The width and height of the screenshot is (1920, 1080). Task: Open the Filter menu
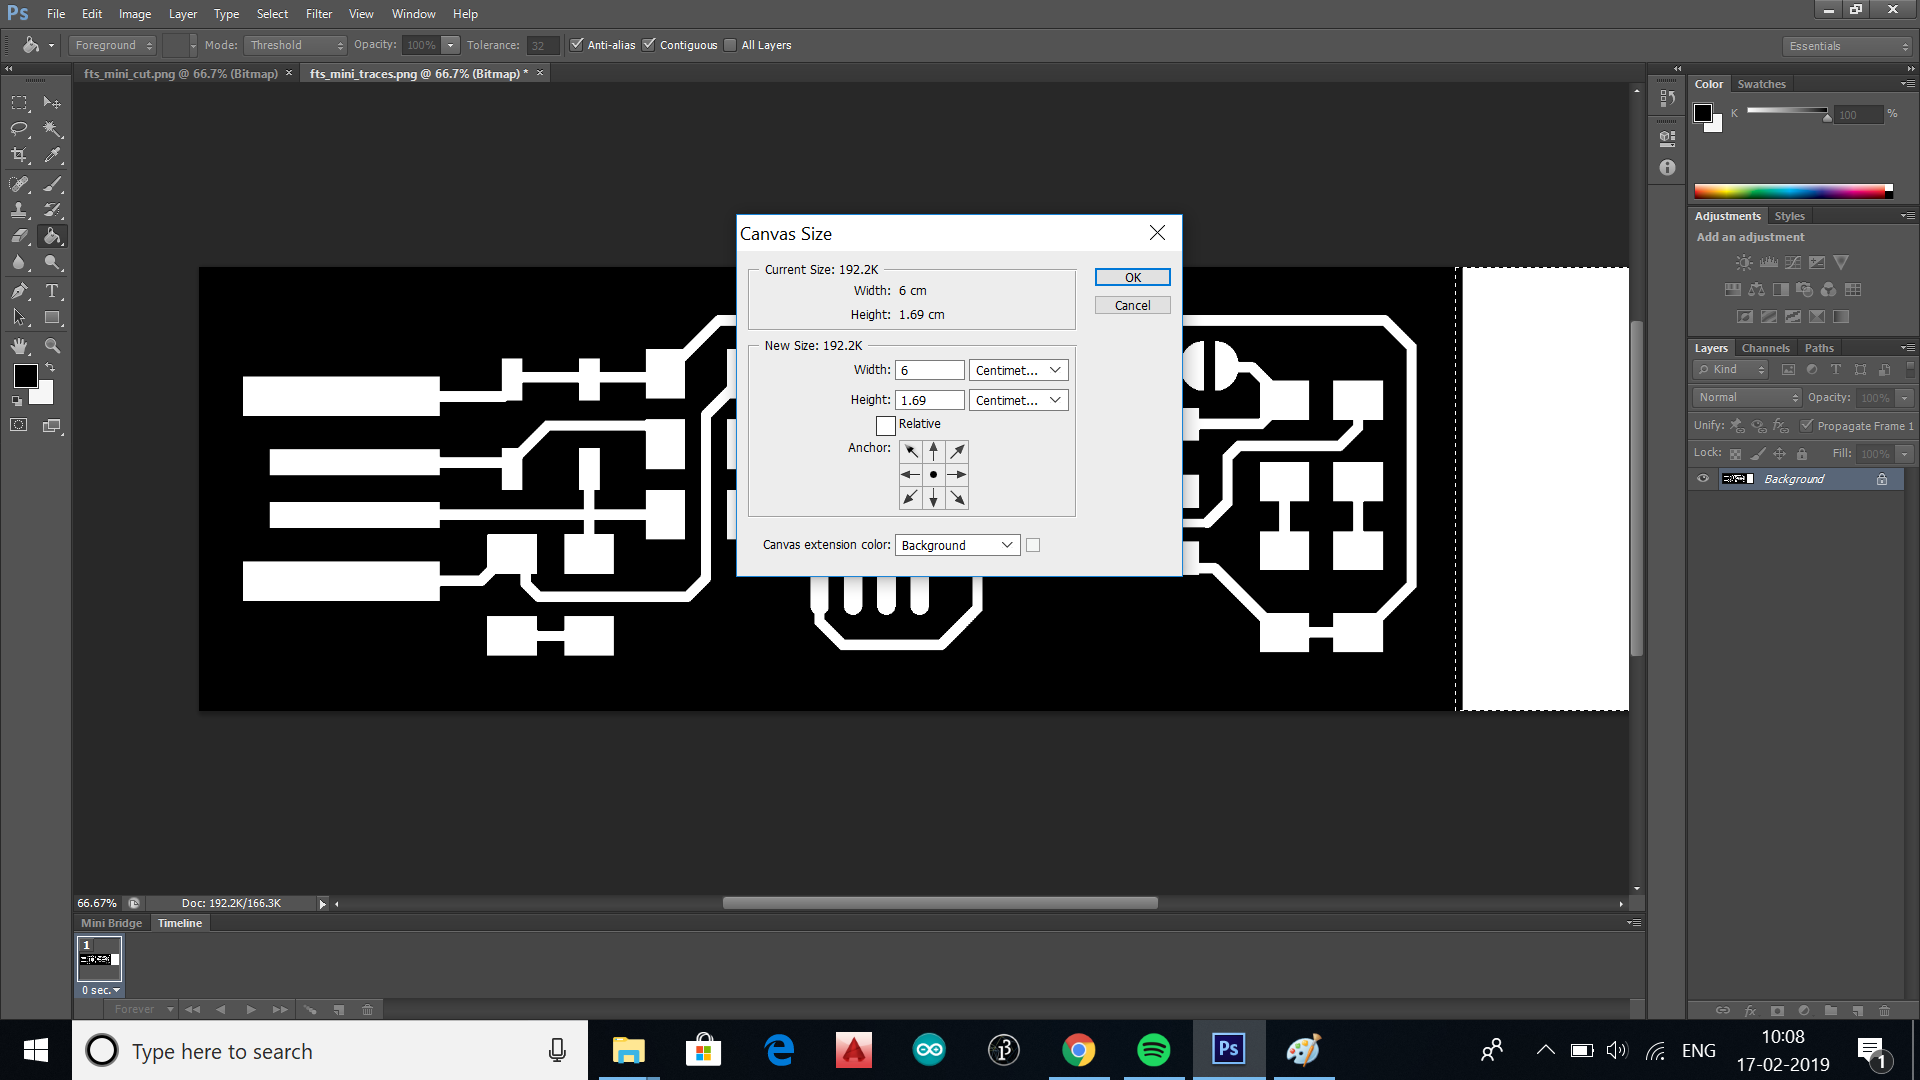[x=318, y=14]
